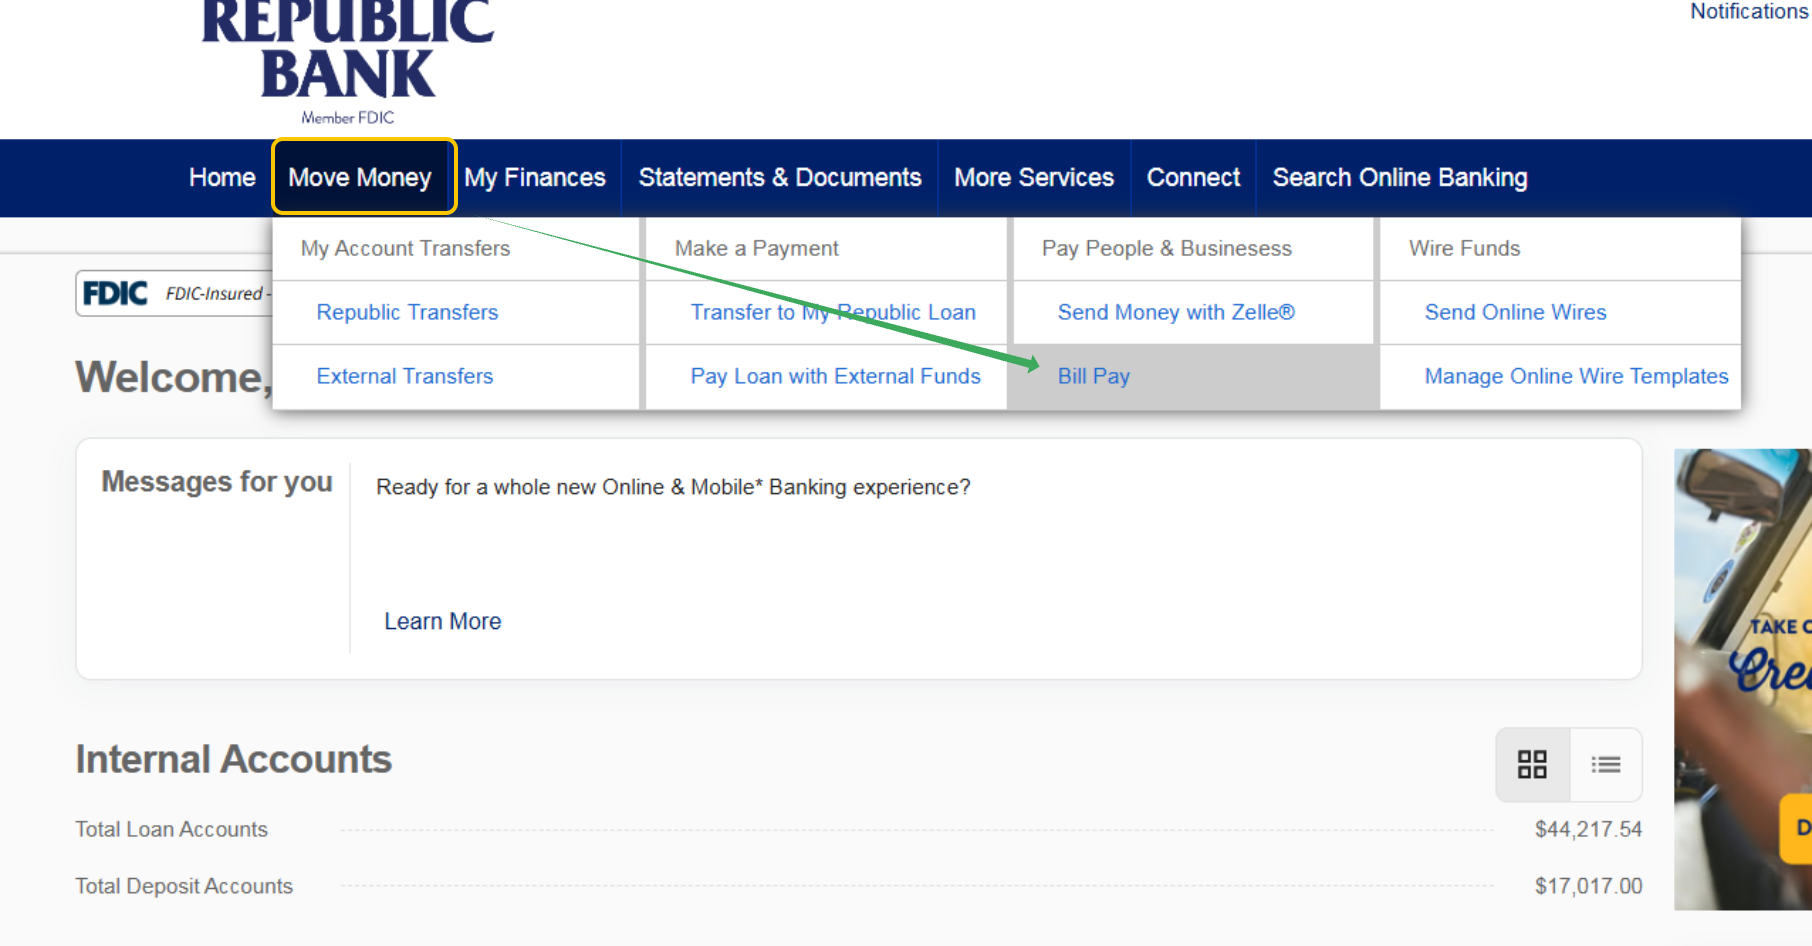1812x946 pixels.
Task: Select Pay Loan with External Funds
Action: pos(835,376)
